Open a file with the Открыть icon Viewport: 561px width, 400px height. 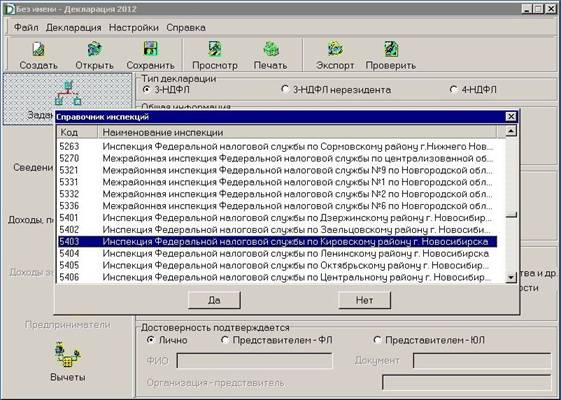(x=94, y=49)
